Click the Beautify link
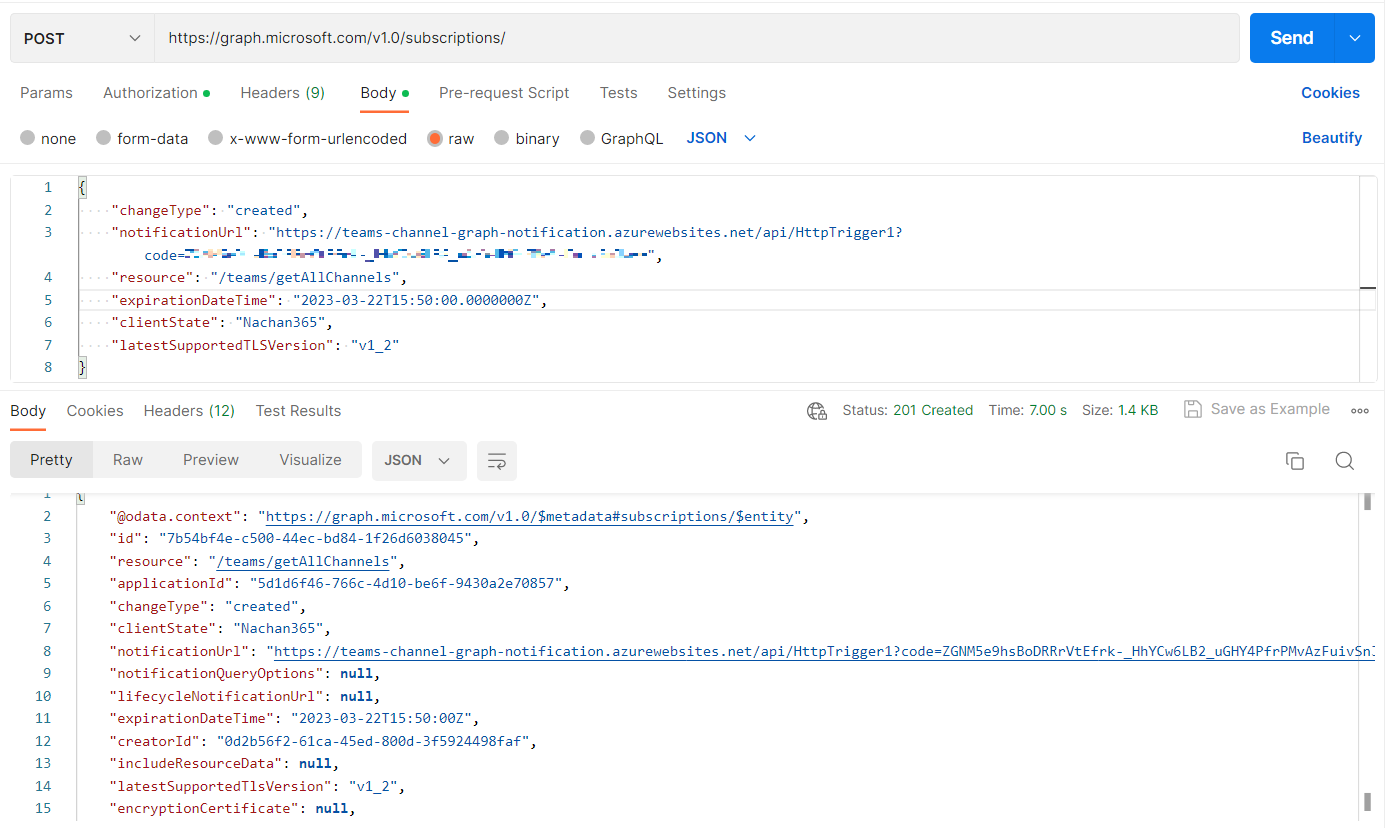The width and height of the screenshot is (1398, 828). pyautogui.click(x=1331, y=138)
